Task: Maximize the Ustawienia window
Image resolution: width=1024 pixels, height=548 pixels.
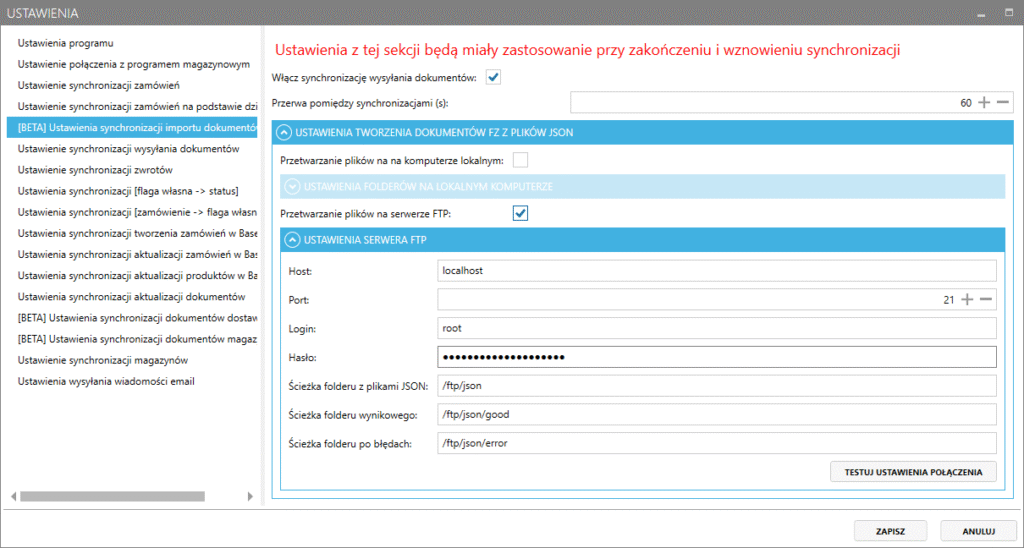Action: point(1009,12)
